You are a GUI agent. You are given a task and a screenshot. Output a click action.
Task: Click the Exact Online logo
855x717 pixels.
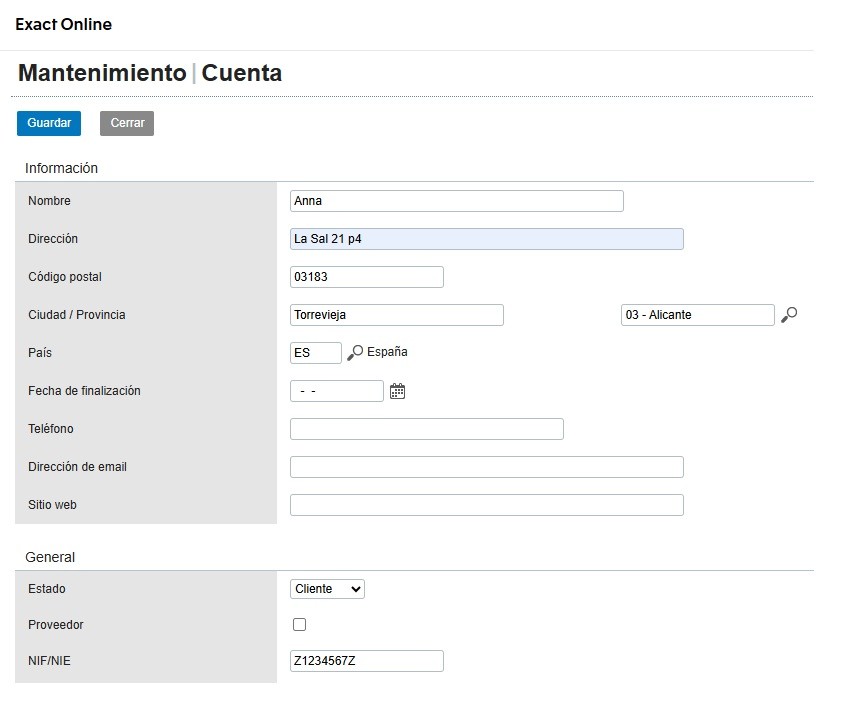[64, 24]
